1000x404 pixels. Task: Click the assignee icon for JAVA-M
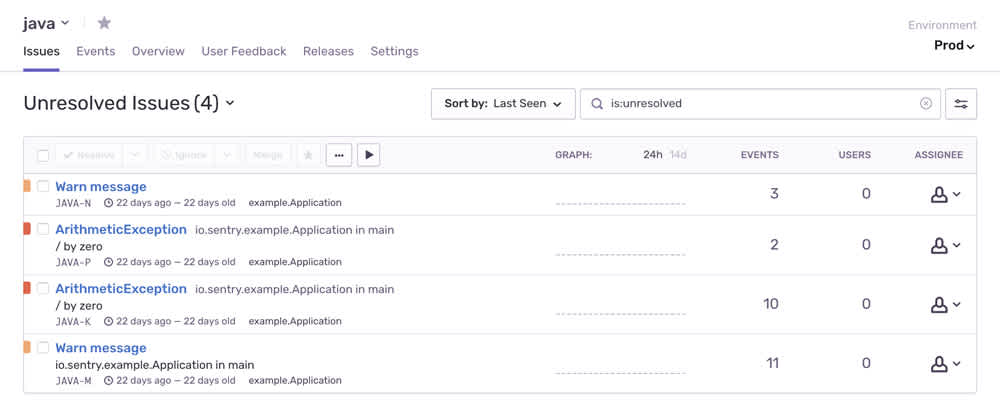[945, 364]
